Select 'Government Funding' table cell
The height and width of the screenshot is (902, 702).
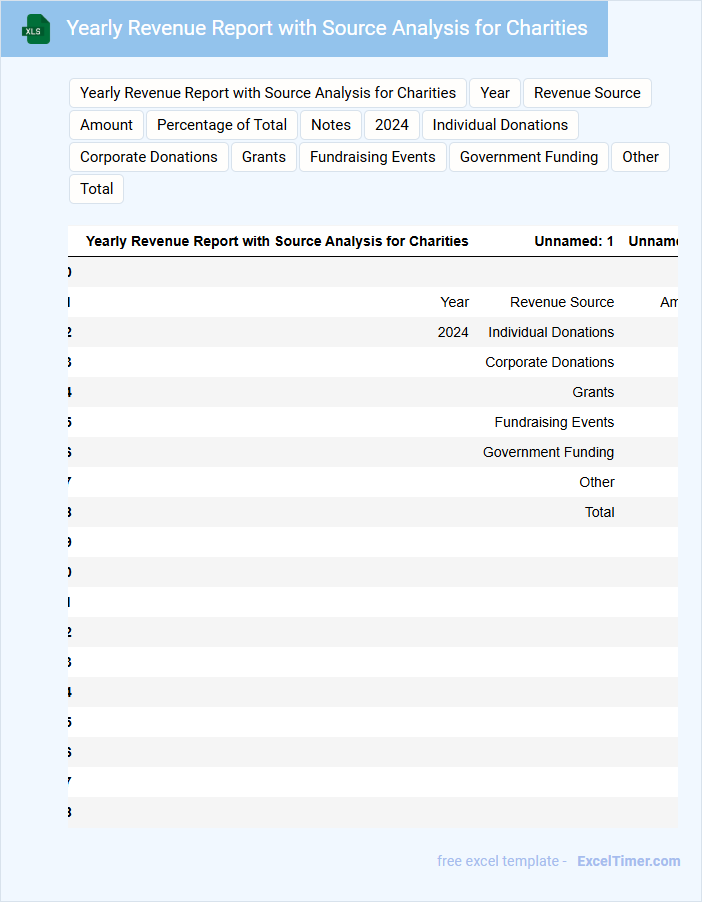pos(548,452)
